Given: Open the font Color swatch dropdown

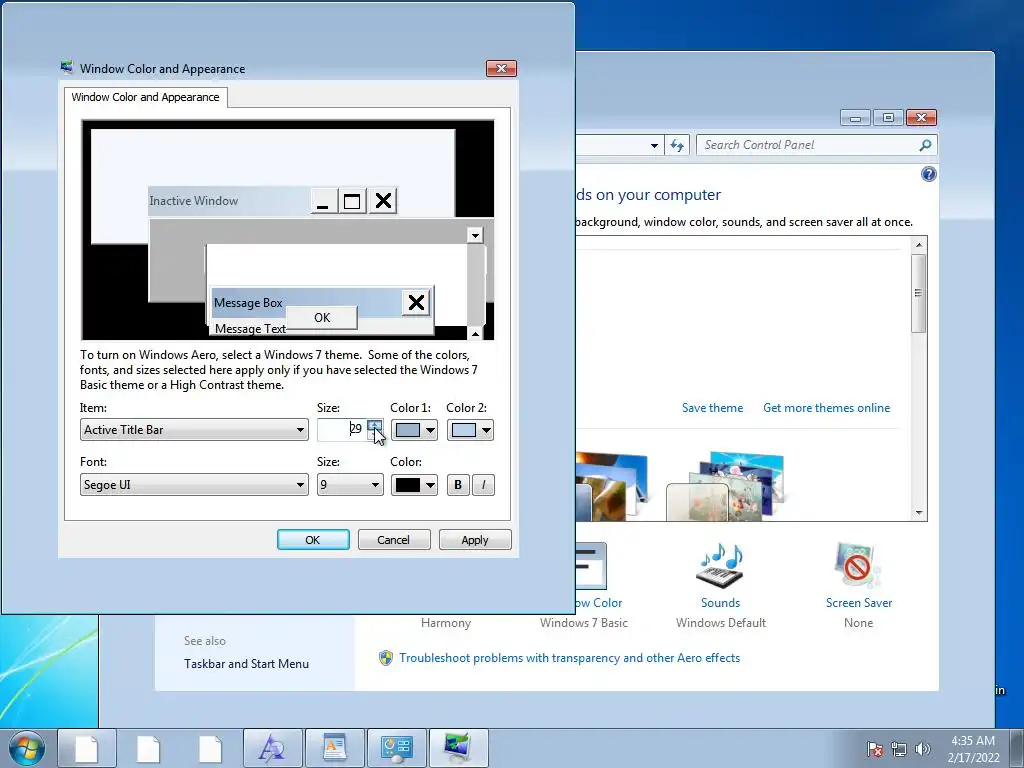Looking at the screenshot, I should [414, 485].
